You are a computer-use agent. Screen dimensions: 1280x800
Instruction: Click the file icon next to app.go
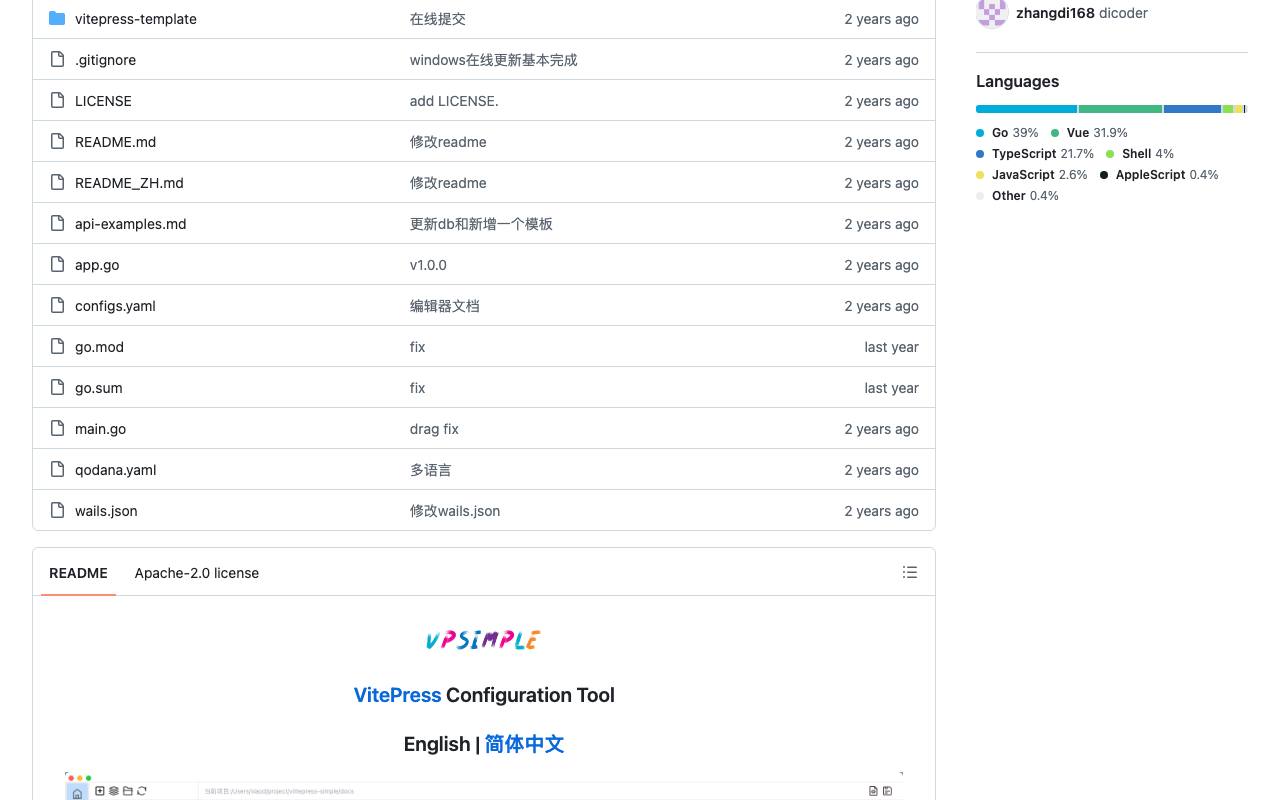click(57, 264)
